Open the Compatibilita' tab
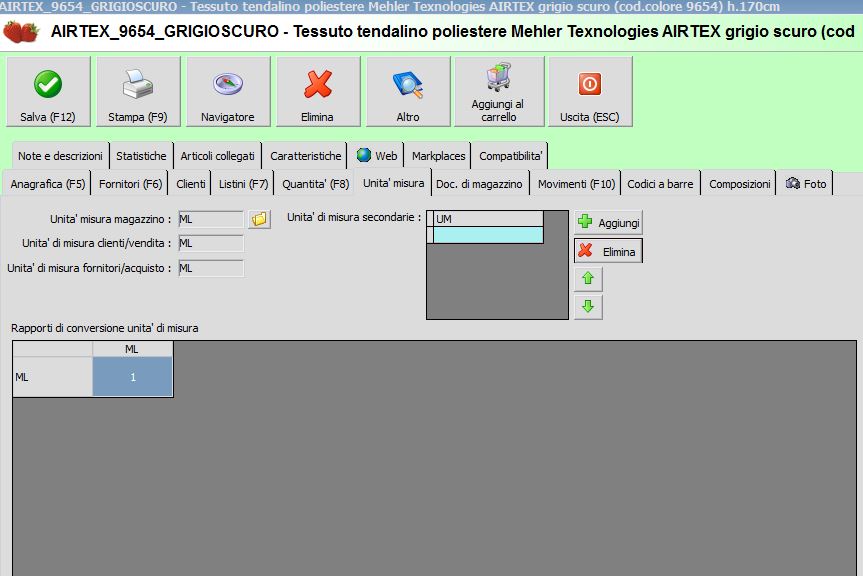This screenshot has width=863, height=576. pyautogui.click(x=510, y=156)
